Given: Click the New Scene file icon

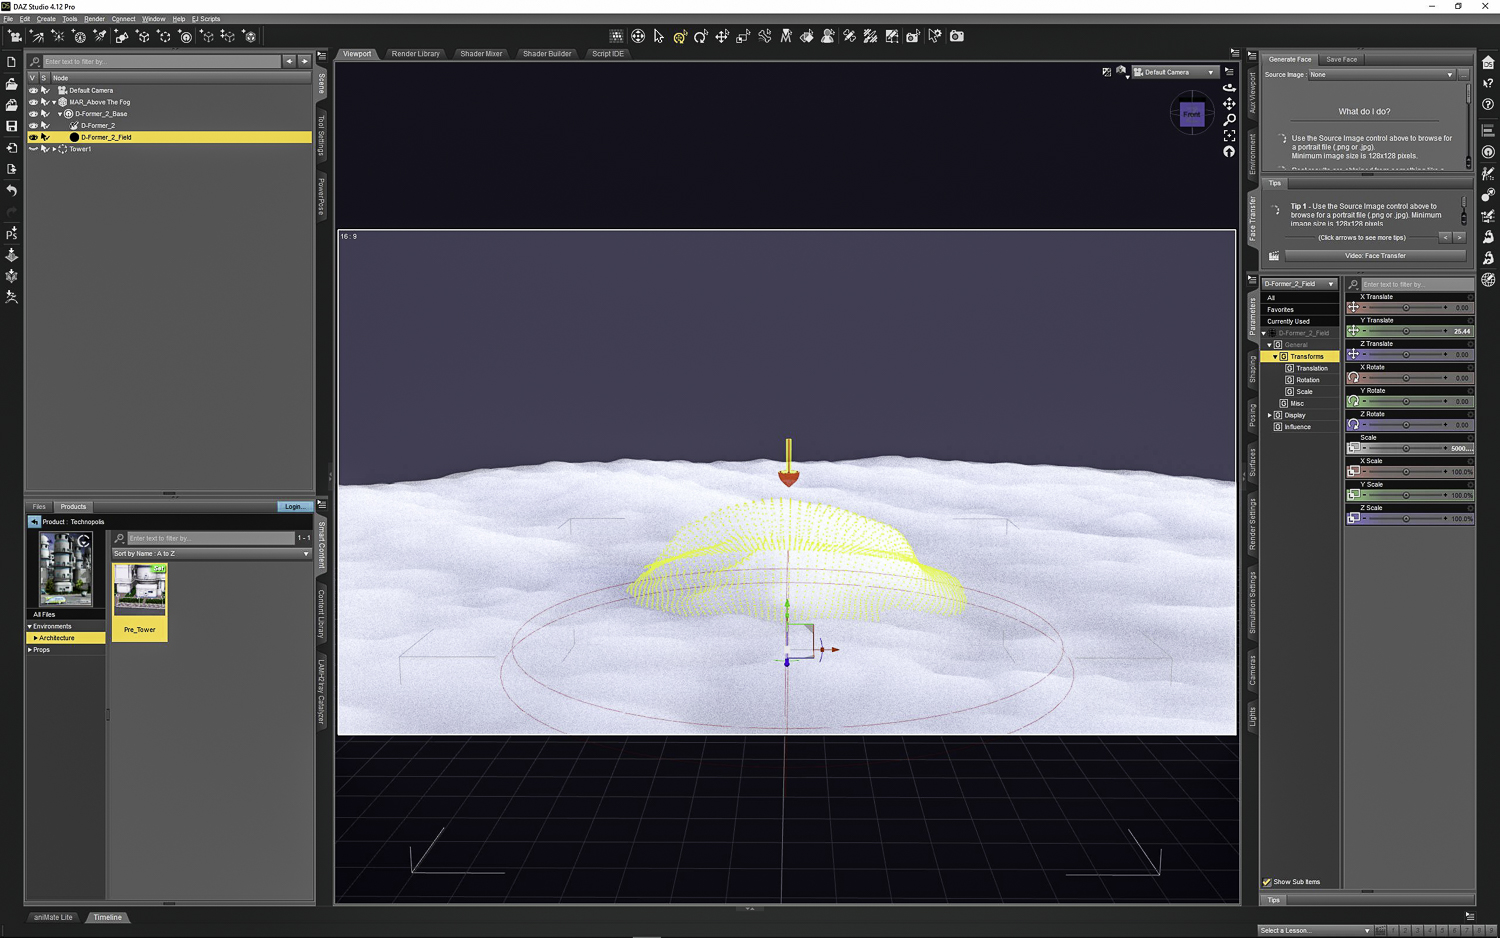Looking at the screenshot, I should (12, 62).
